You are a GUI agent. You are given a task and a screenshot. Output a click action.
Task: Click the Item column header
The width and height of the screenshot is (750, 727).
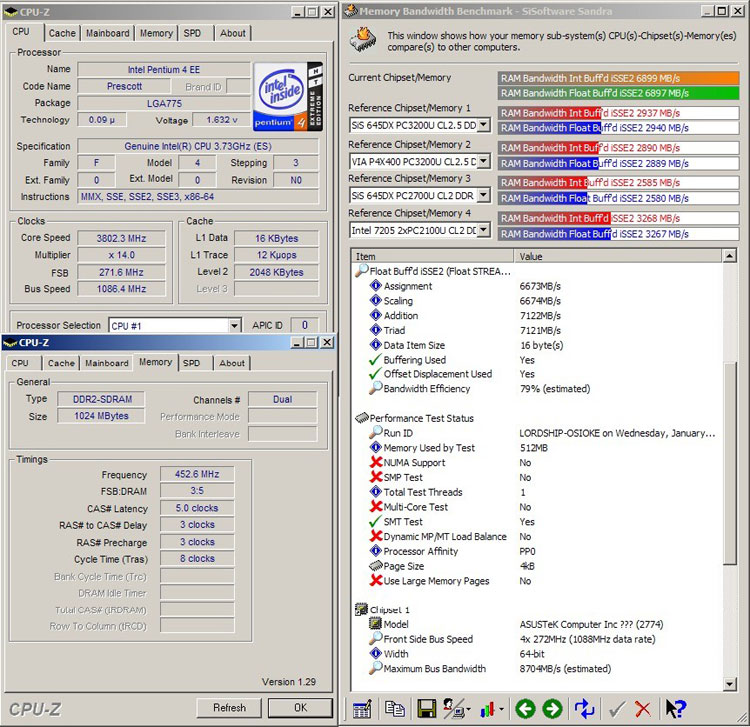432,256
